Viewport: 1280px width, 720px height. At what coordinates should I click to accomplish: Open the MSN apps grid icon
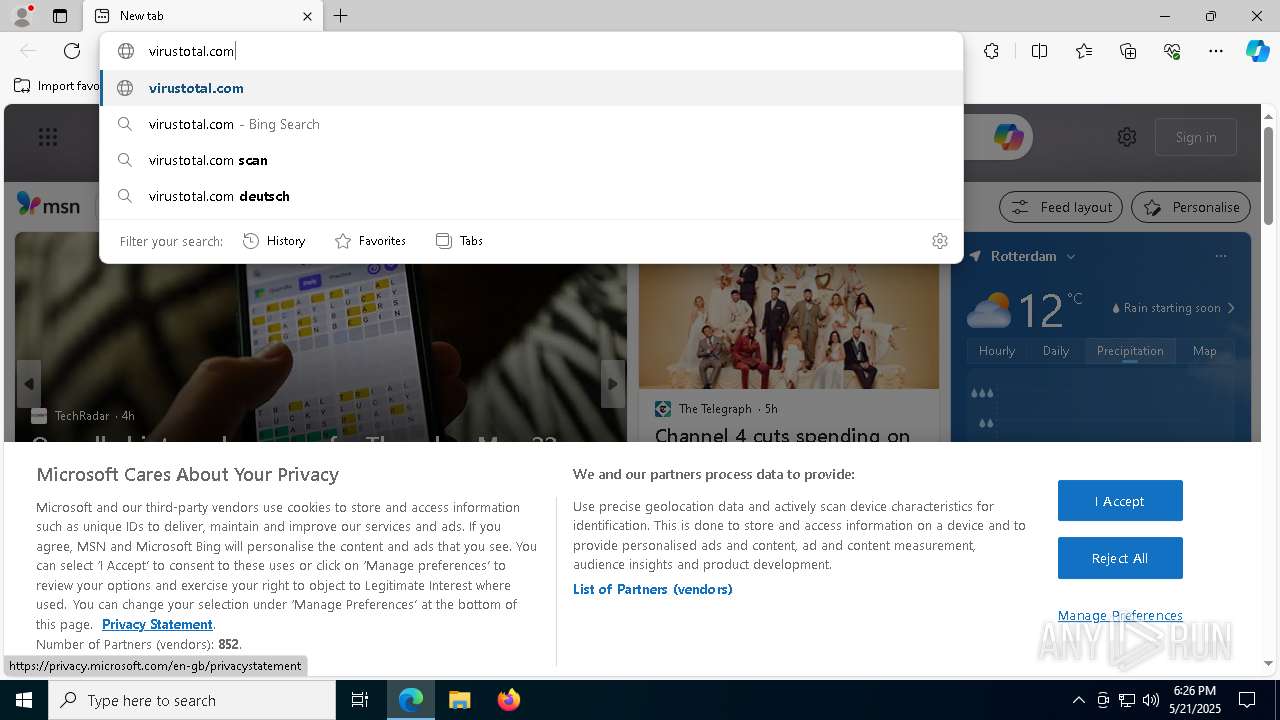pyautogui.click(x=48, y=137)
